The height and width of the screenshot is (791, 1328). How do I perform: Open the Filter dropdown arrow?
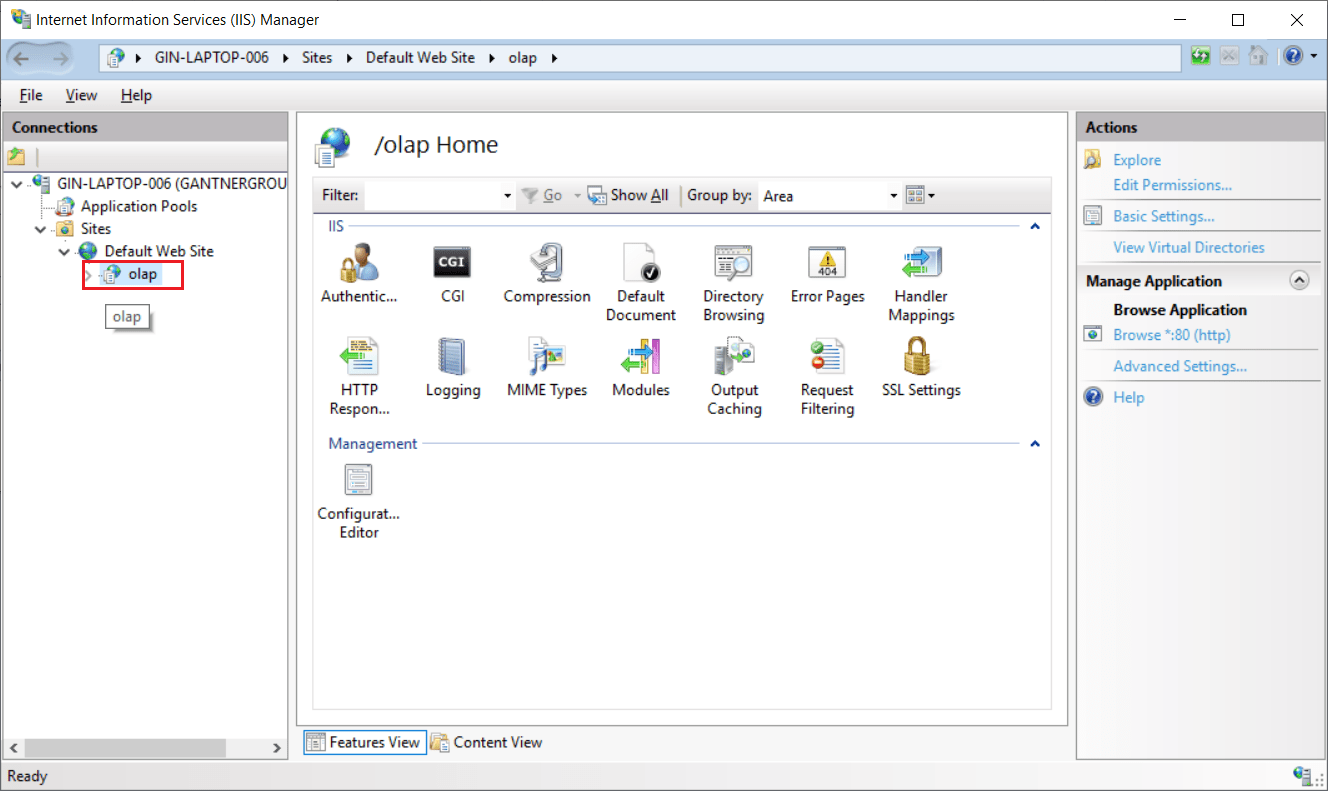(x=508, y=196)
